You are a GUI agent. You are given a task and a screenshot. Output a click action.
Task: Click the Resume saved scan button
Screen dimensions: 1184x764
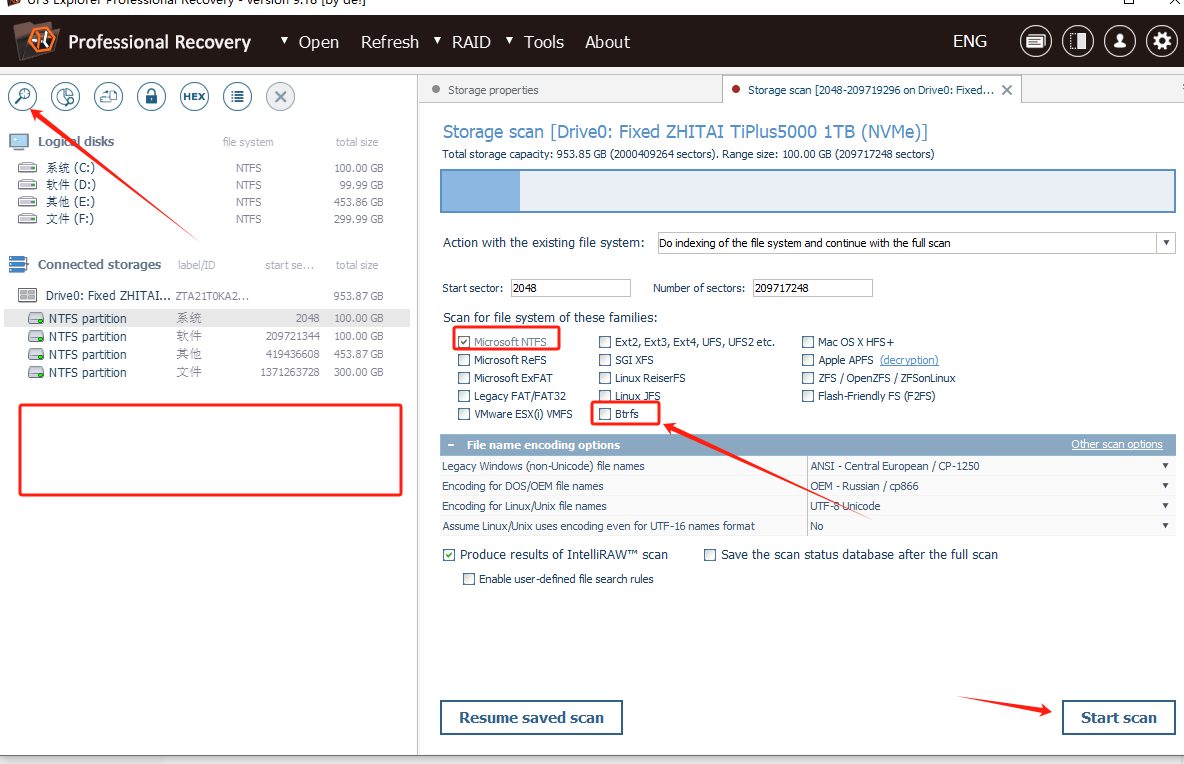(531, 717)
